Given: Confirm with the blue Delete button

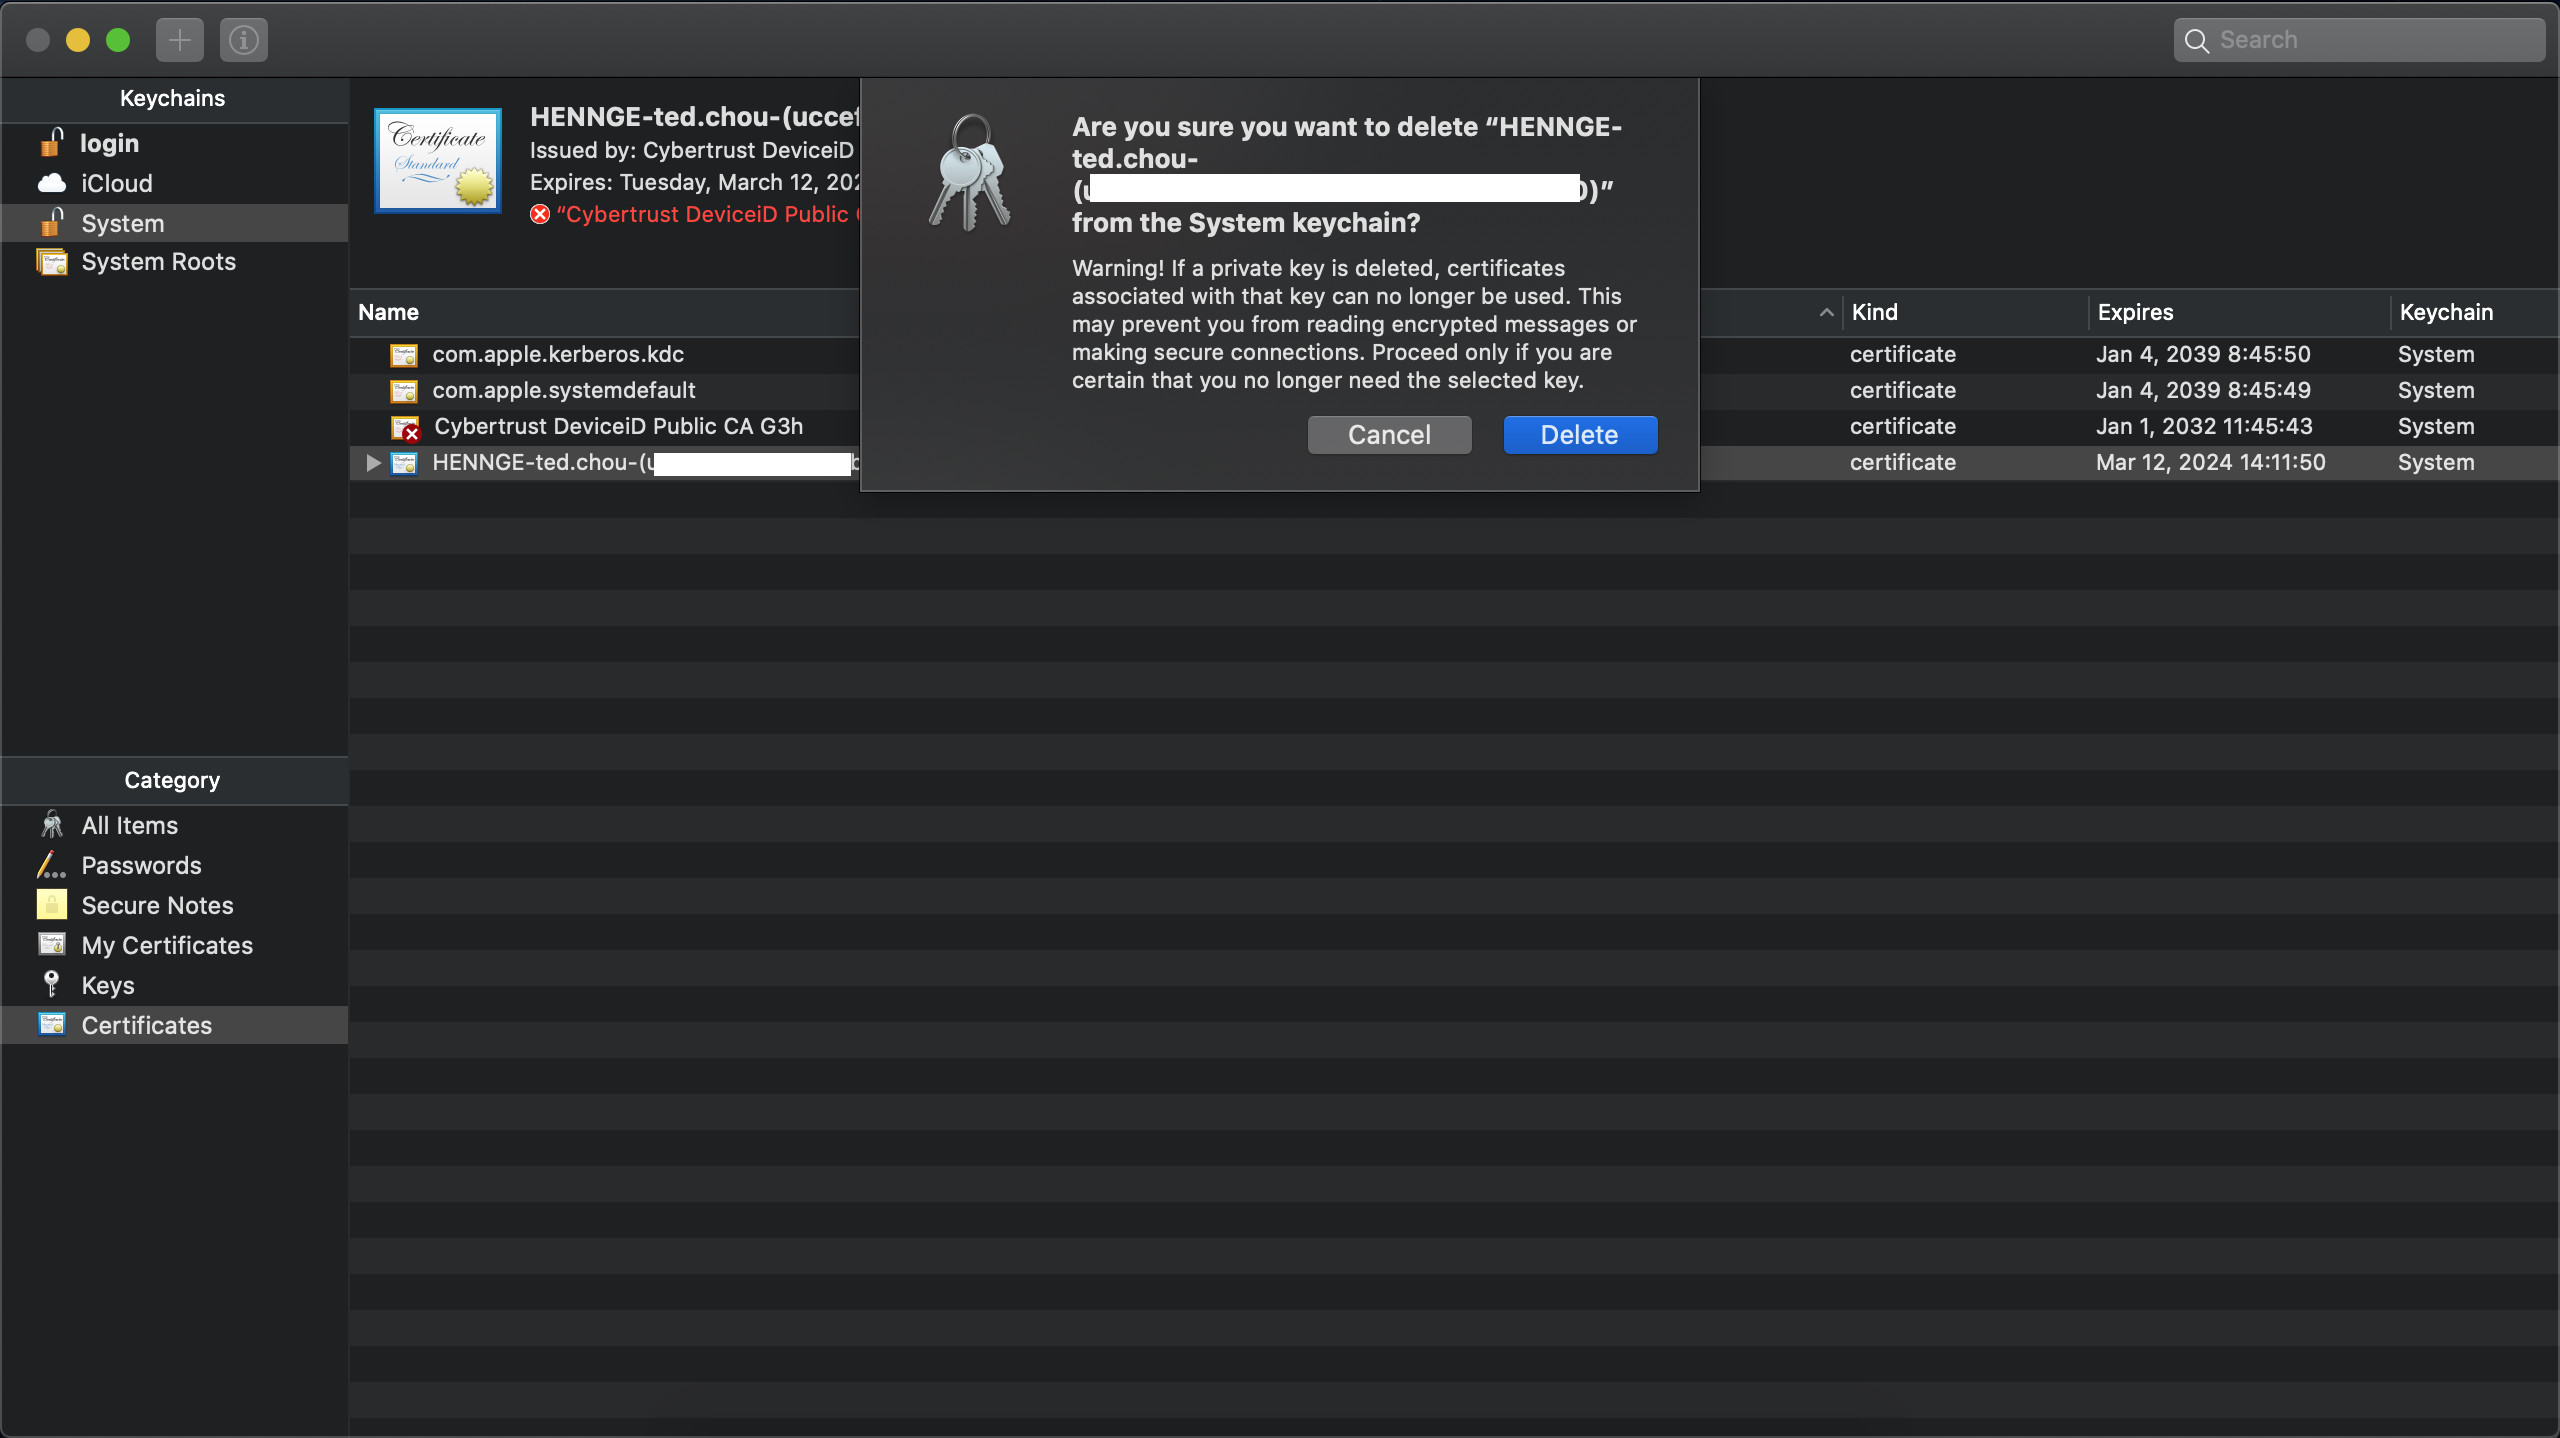Looking at the screenshot, I should tap(1580, 435).
